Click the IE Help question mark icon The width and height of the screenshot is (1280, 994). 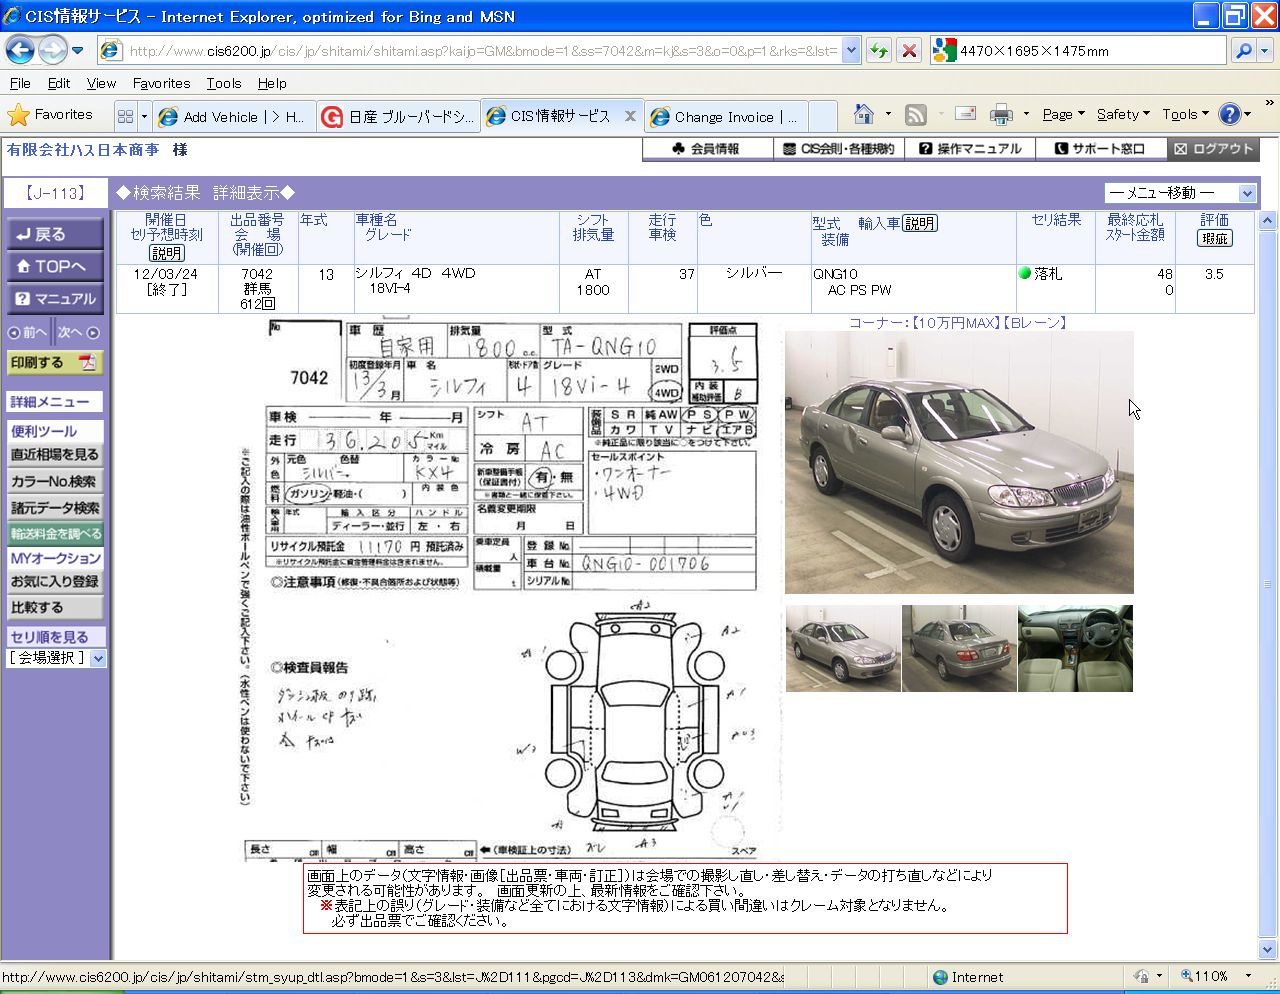1230,115
